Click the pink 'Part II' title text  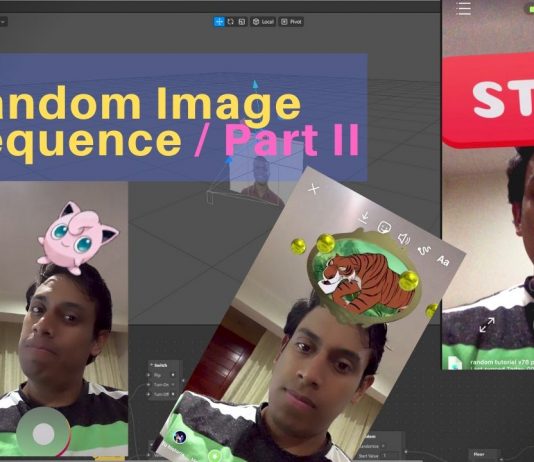(x=292, y=140)
